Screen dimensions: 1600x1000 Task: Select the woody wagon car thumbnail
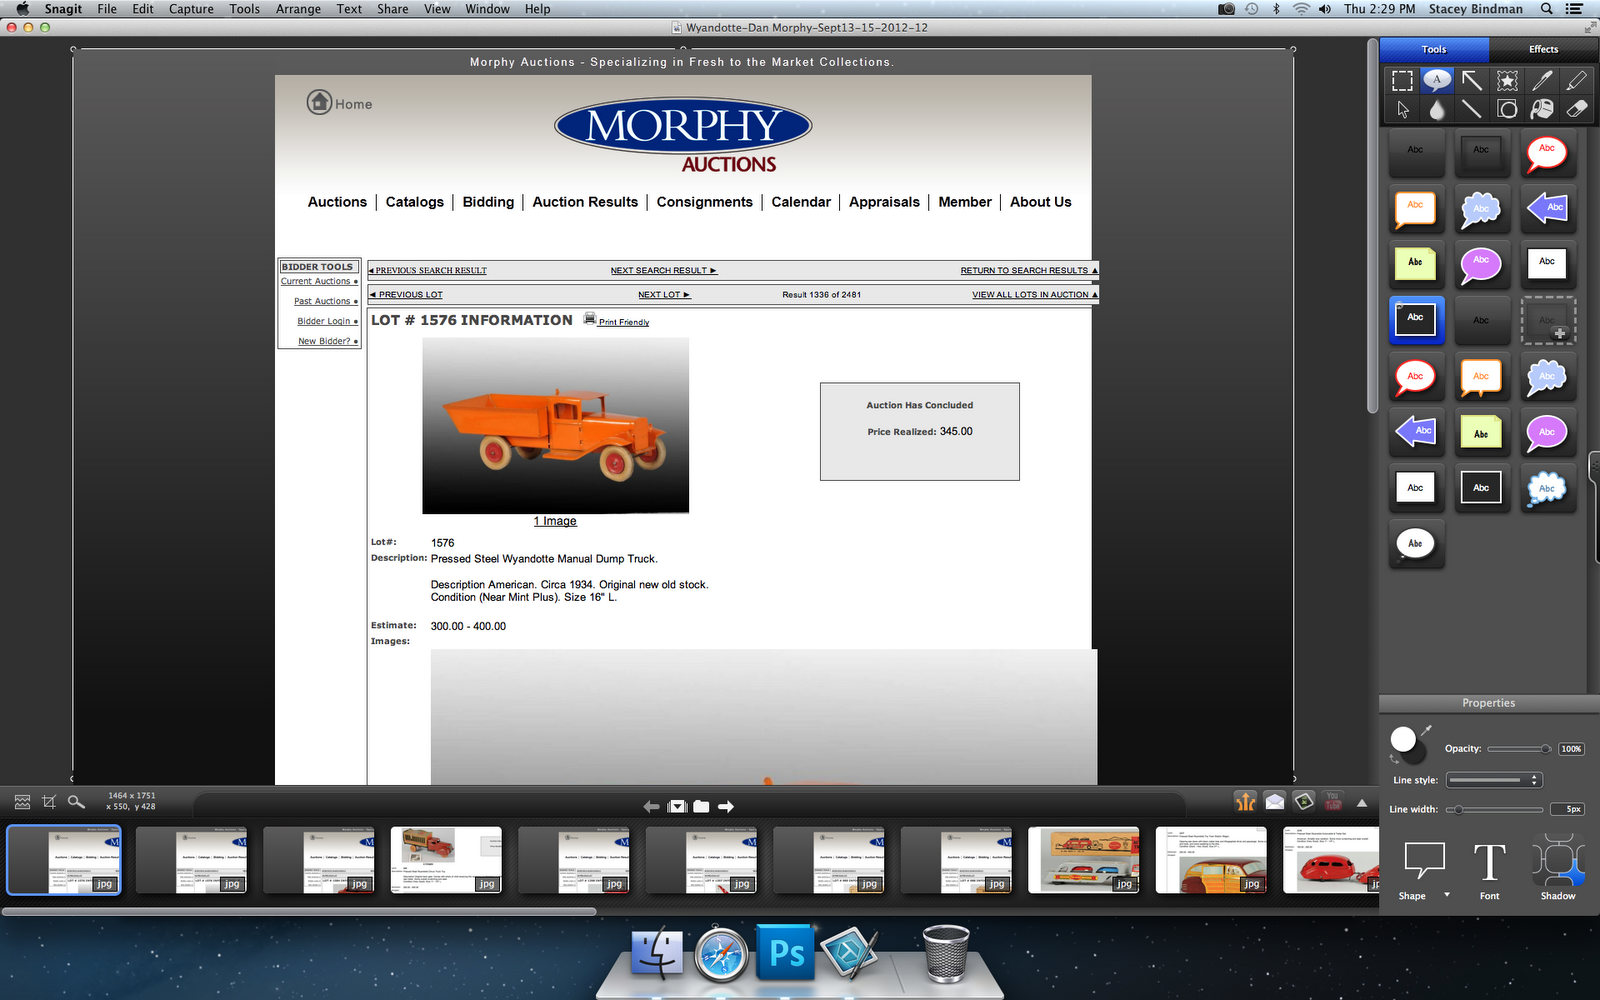click(x=1211, y=860)
